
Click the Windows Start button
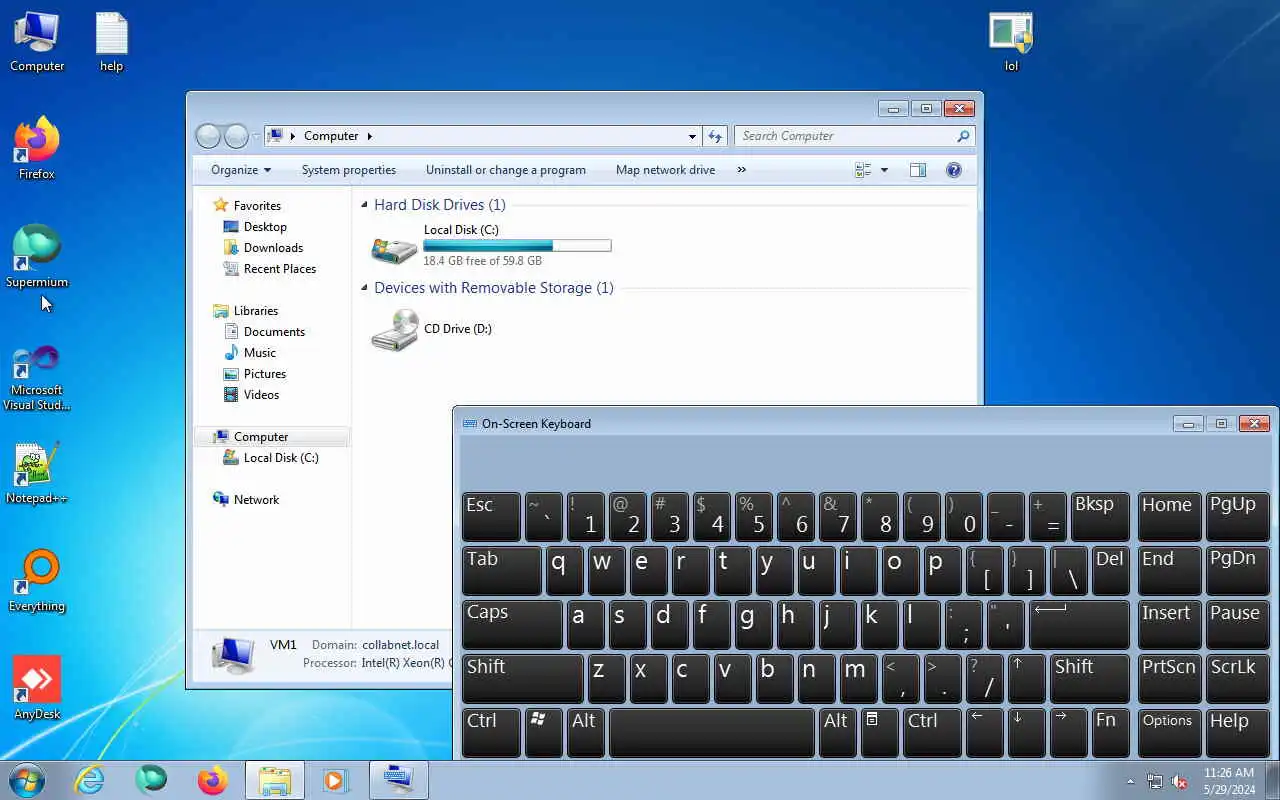point(26,780)
